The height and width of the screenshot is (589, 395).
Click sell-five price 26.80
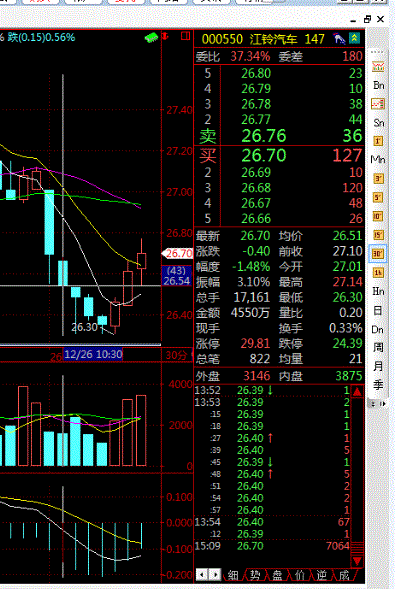(256, 73)
